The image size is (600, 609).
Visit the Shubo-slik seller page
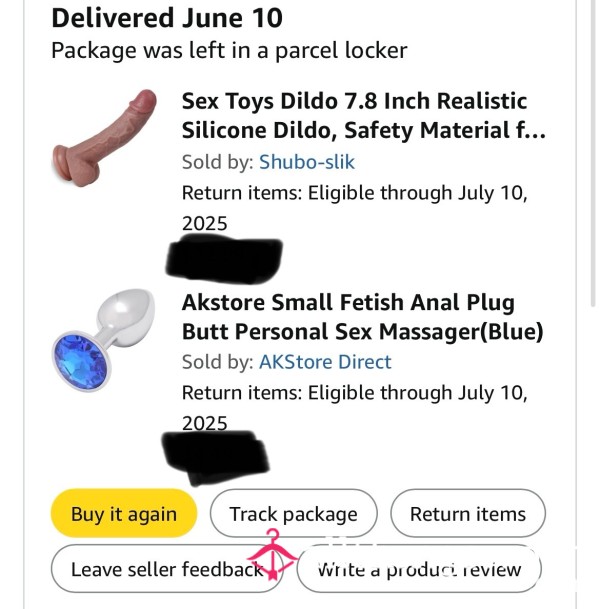(307, 162)
